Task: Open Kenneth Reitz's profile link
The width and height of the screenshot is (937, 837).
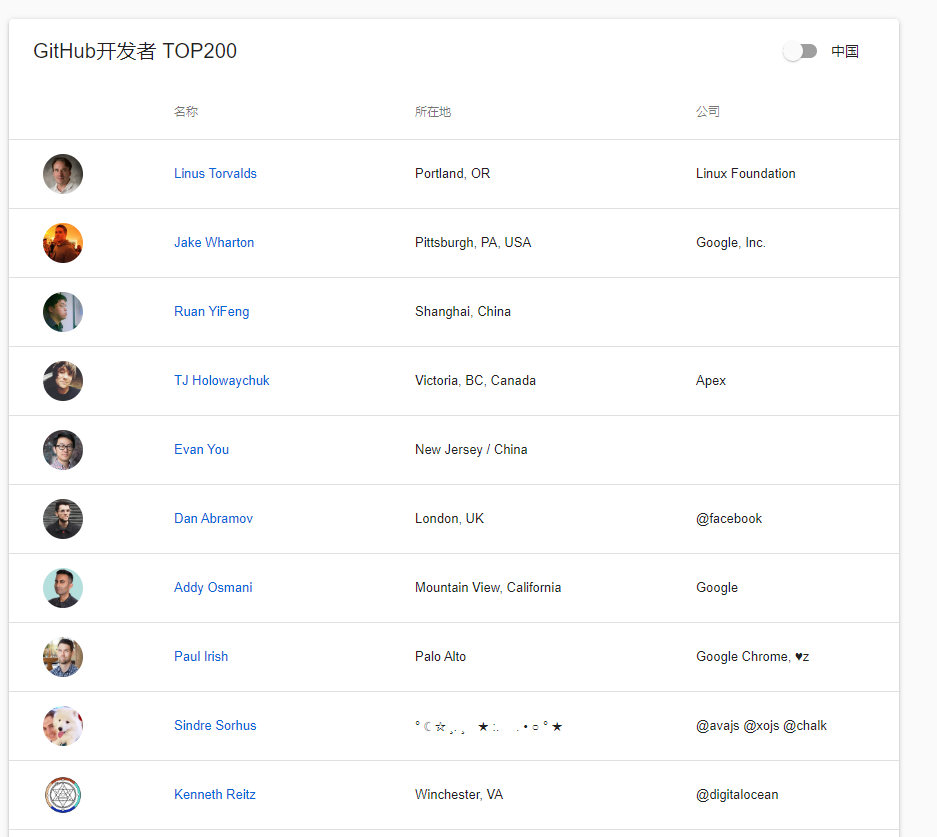Action: (215, 794)
